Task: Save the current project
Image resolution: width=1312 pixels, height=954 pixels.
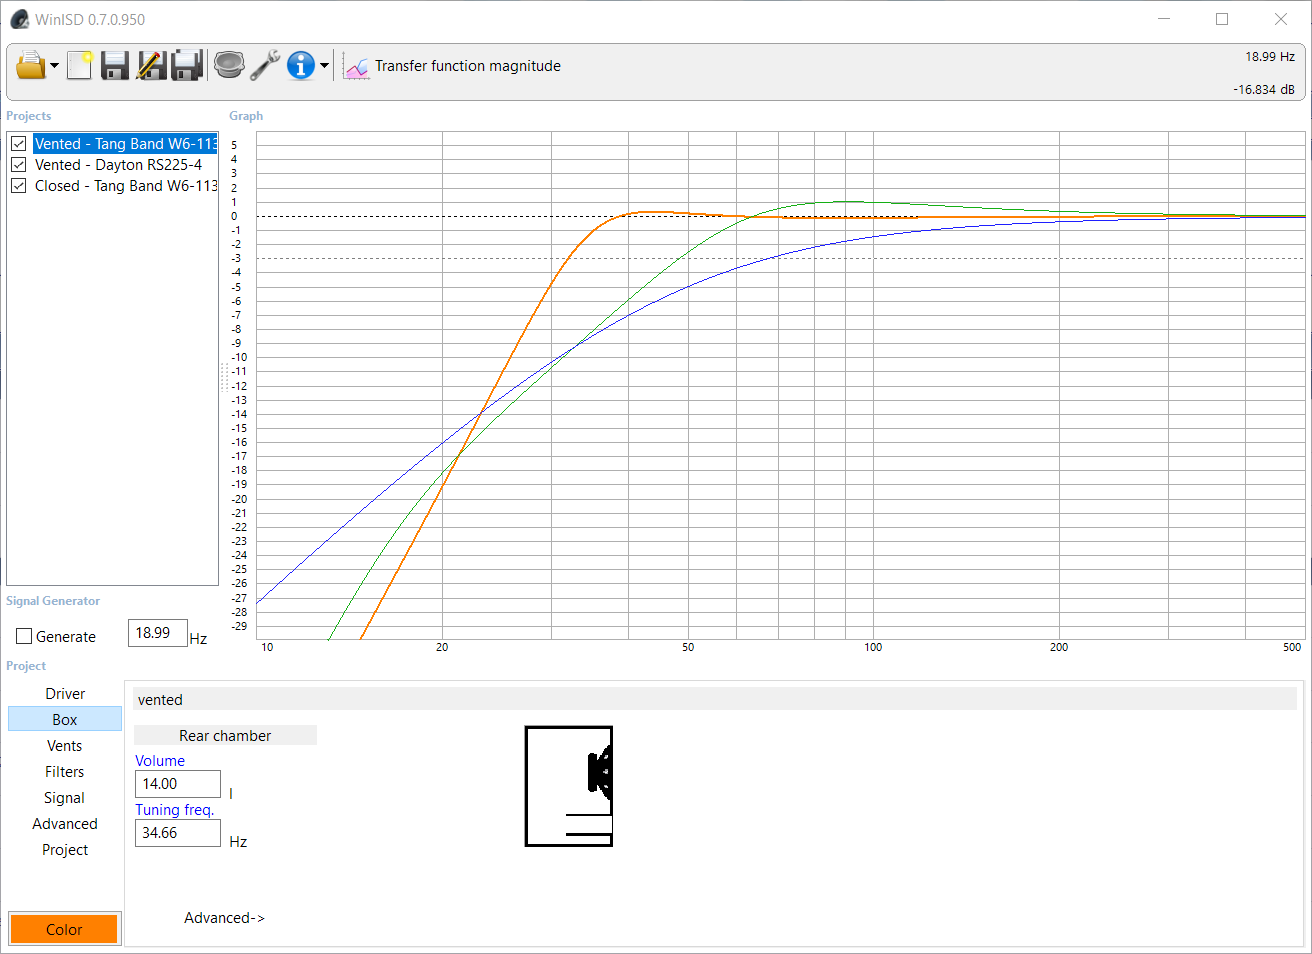Action: (115, 66)
